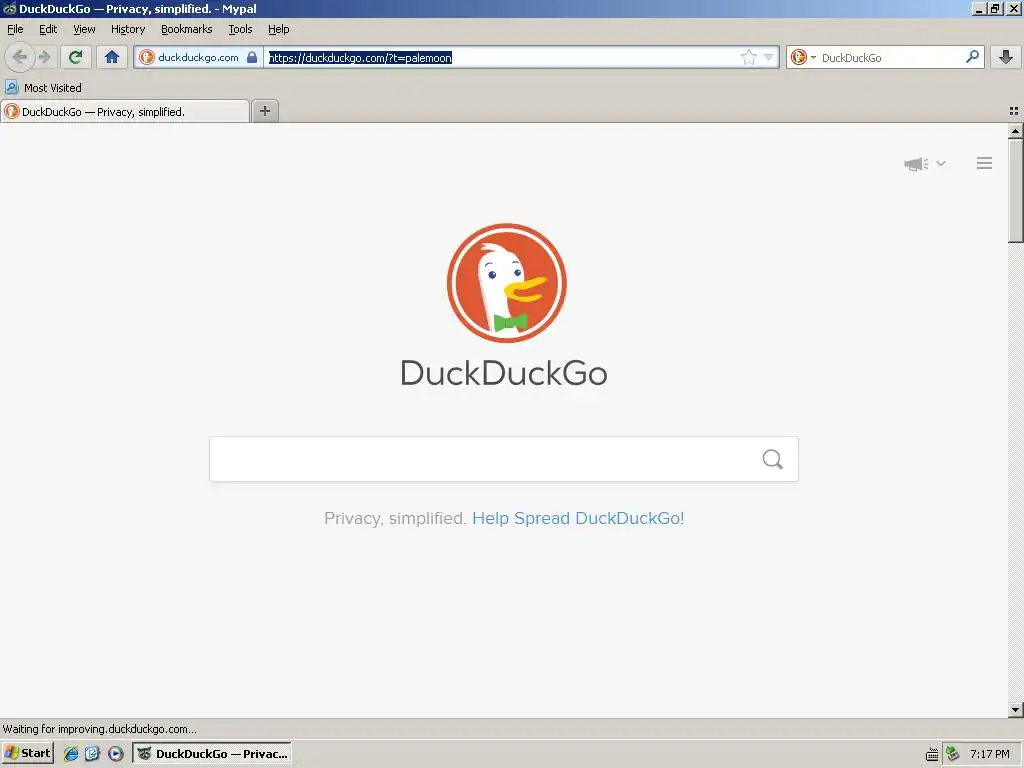Launch Windows Media Player from quick launch

click(116, 754)
